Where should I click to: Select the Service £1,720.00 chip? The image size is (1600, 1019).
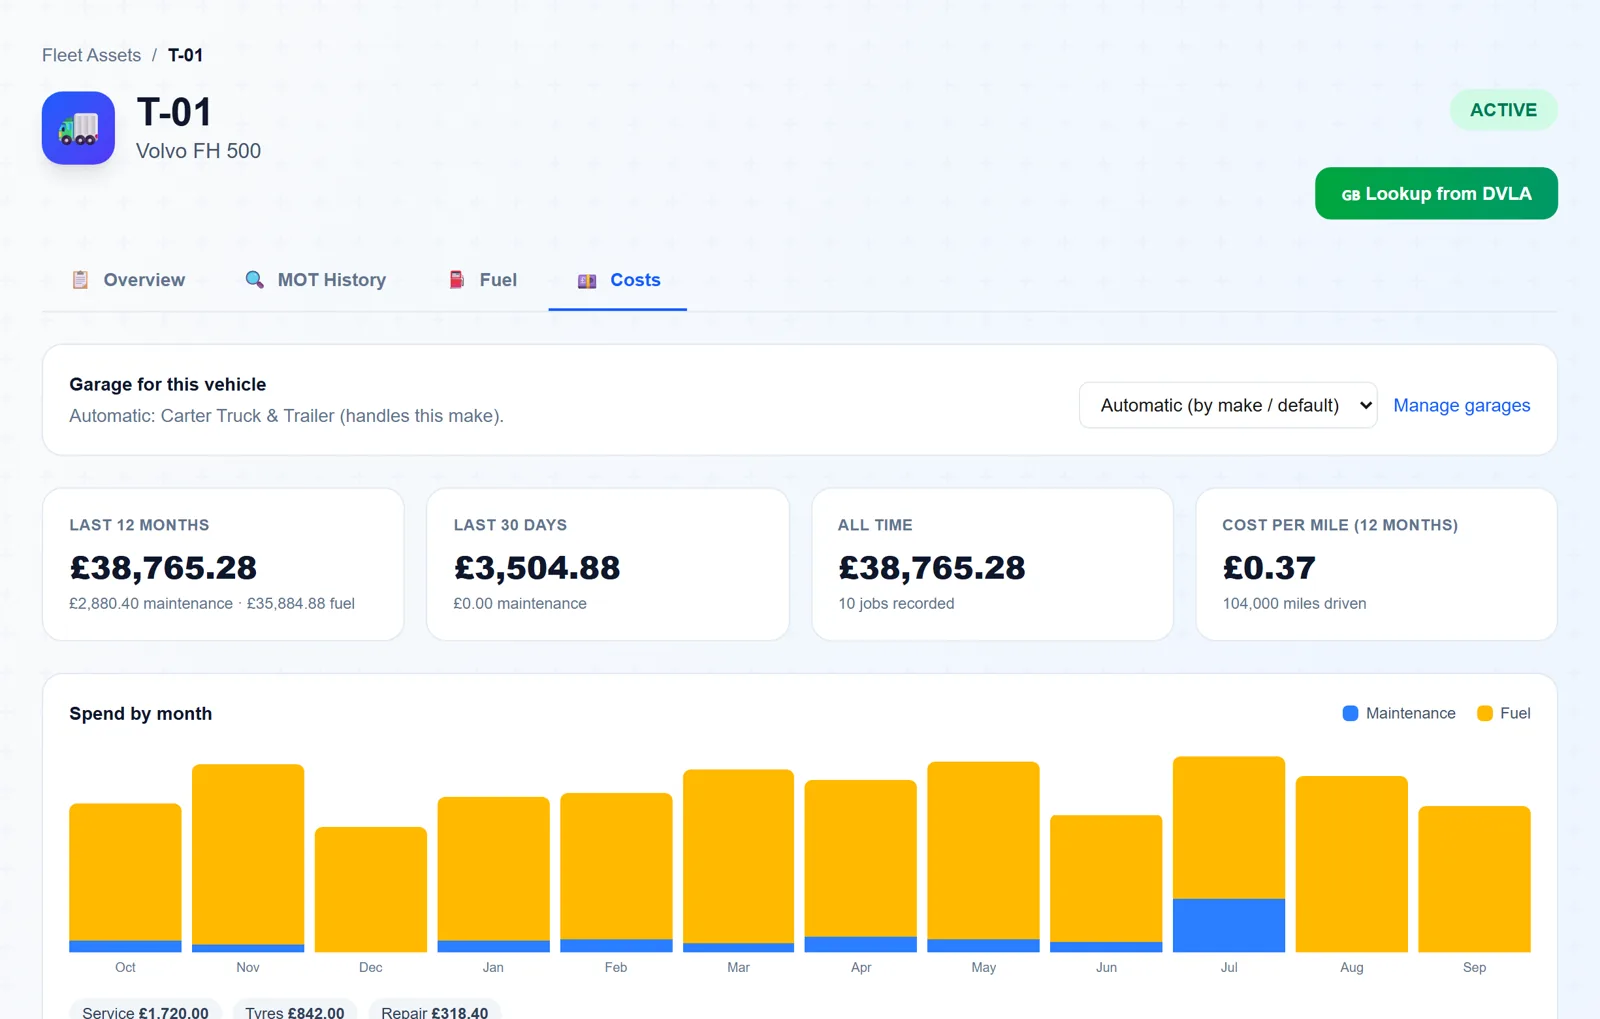coord(146,1011)
